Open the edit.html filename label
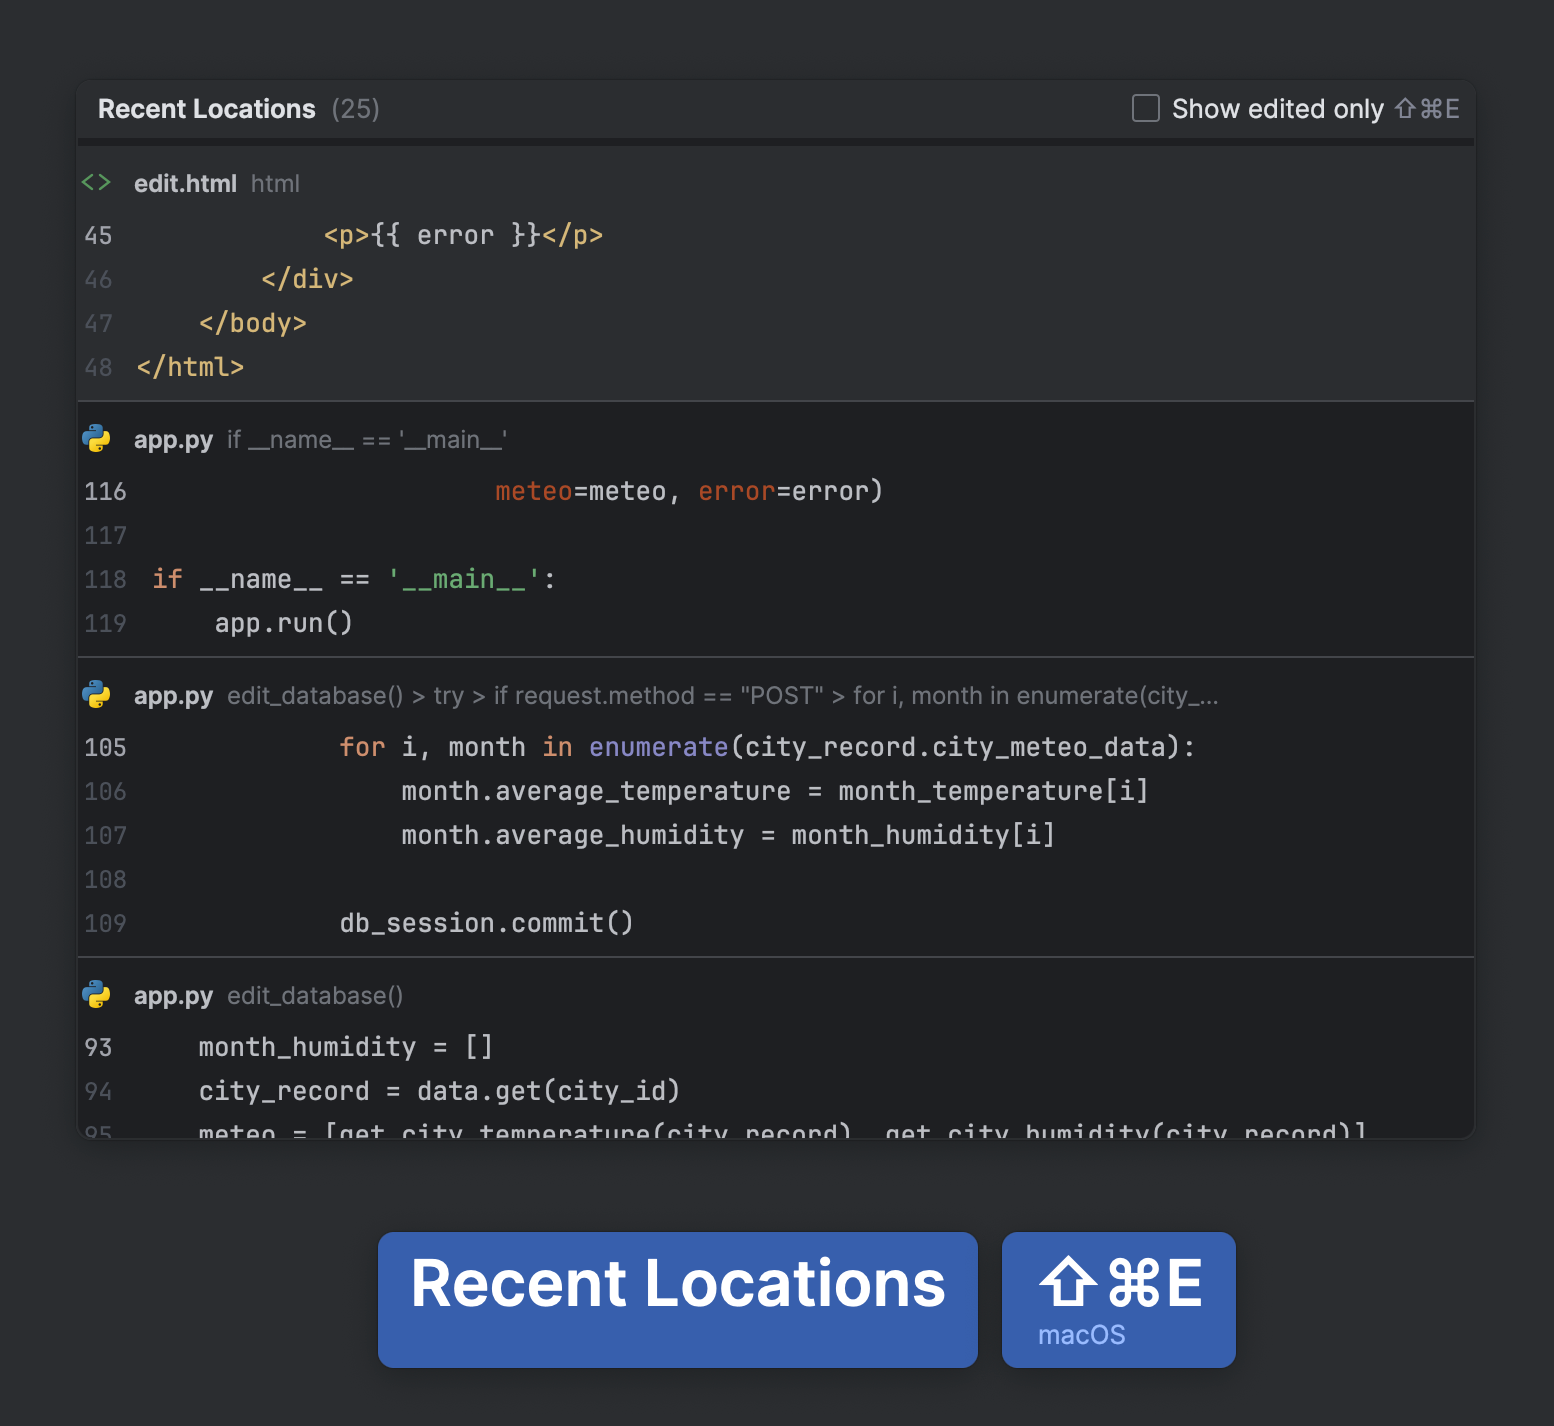 click(x=185, y=183)
